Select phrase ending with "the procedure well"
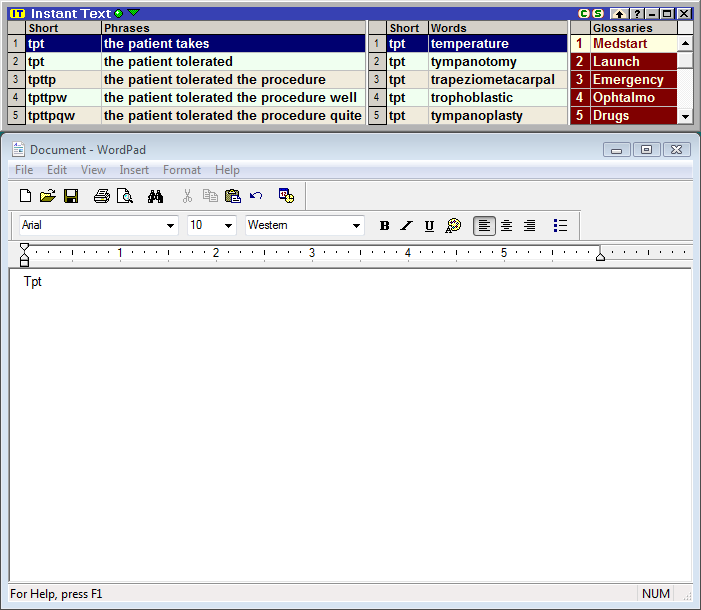 pyautogui.click(x=233, y=97)
